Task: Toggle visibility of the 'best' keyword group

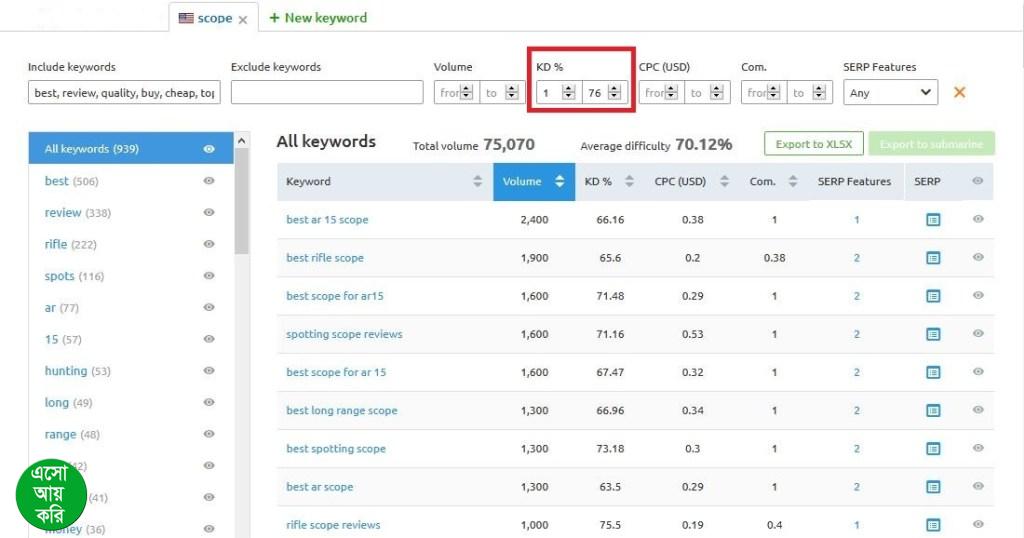Action: 209,181
